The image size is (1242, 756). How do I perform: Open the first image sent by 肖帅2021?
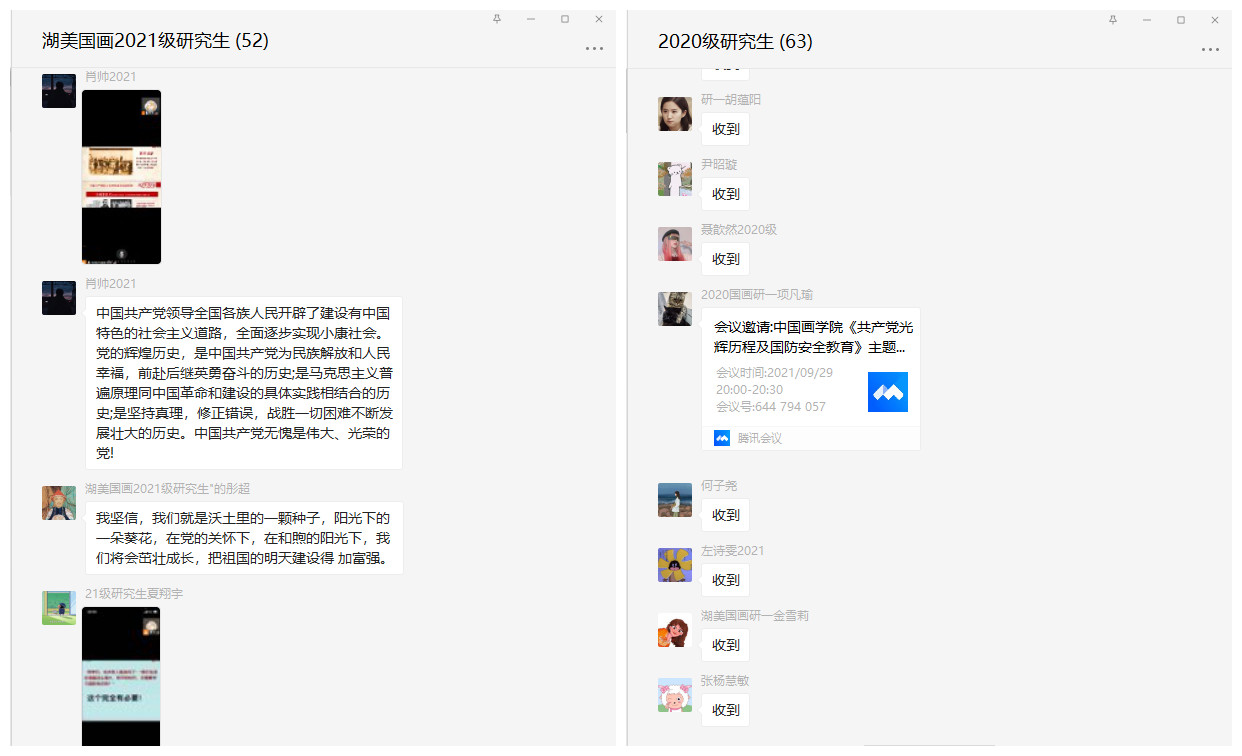point(121,177)
